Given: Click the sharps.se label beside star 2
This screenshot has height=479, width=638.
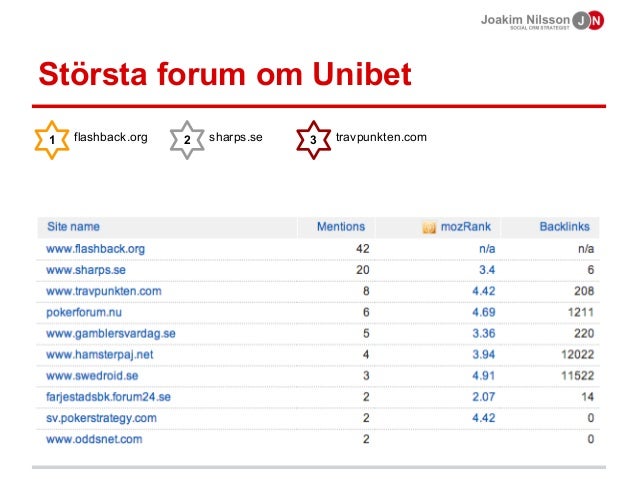Looking at the screenshot, I should 236,137.
